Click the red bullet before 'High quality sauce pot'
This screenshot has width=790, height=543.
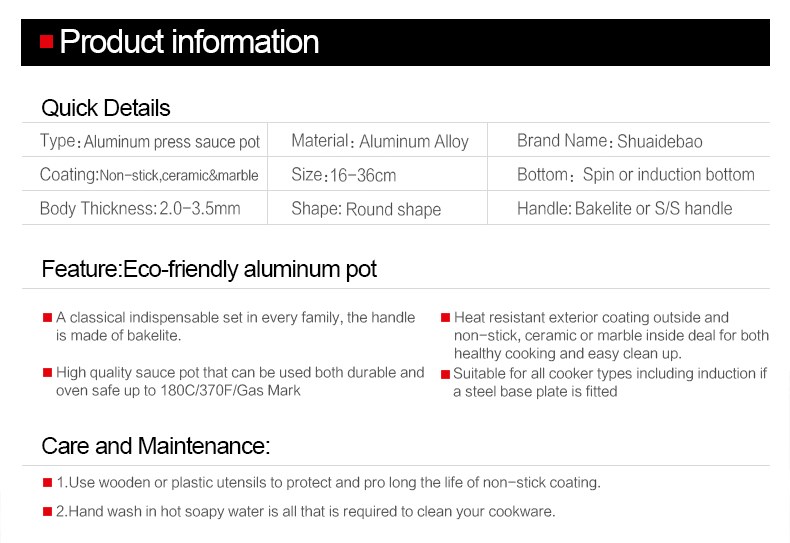(x=47, y=373)
